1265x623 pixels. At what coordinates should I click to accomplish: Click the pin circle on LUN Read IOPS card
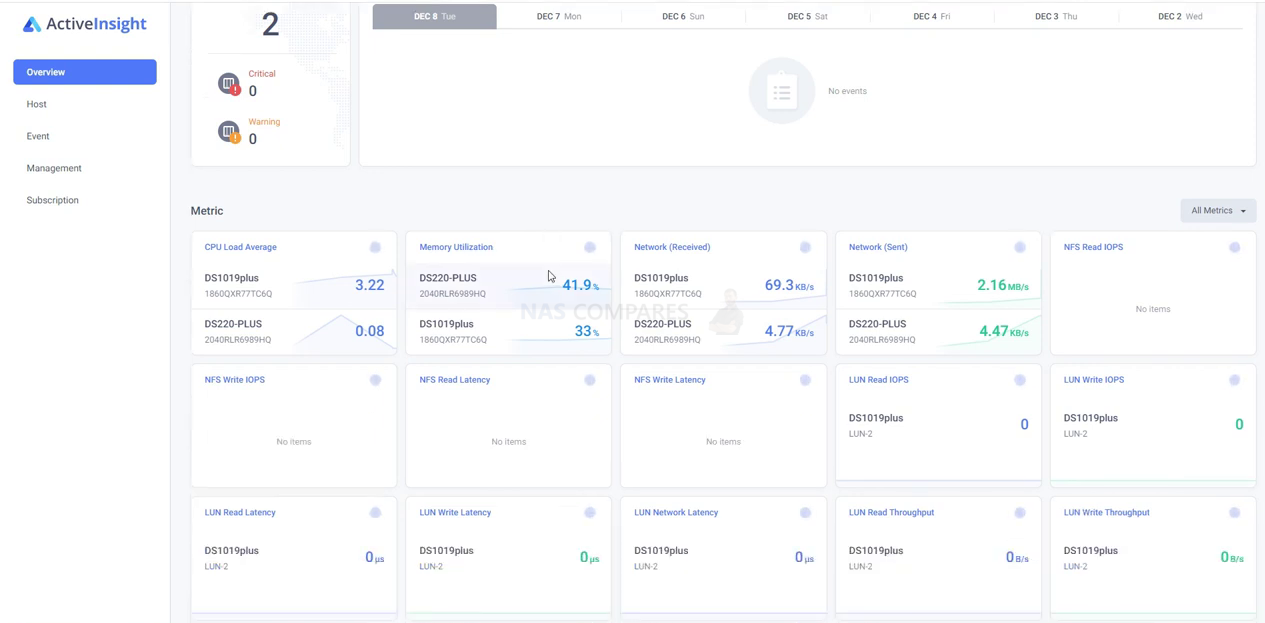click(1020, 380)
